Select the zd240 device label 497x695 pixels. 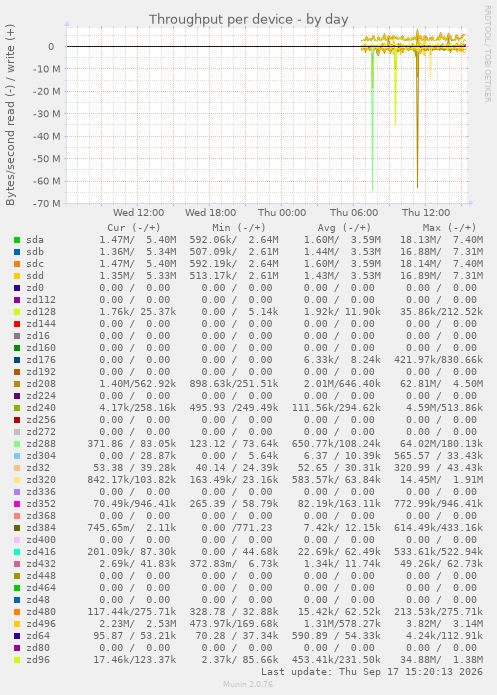(x=41, y=408)
